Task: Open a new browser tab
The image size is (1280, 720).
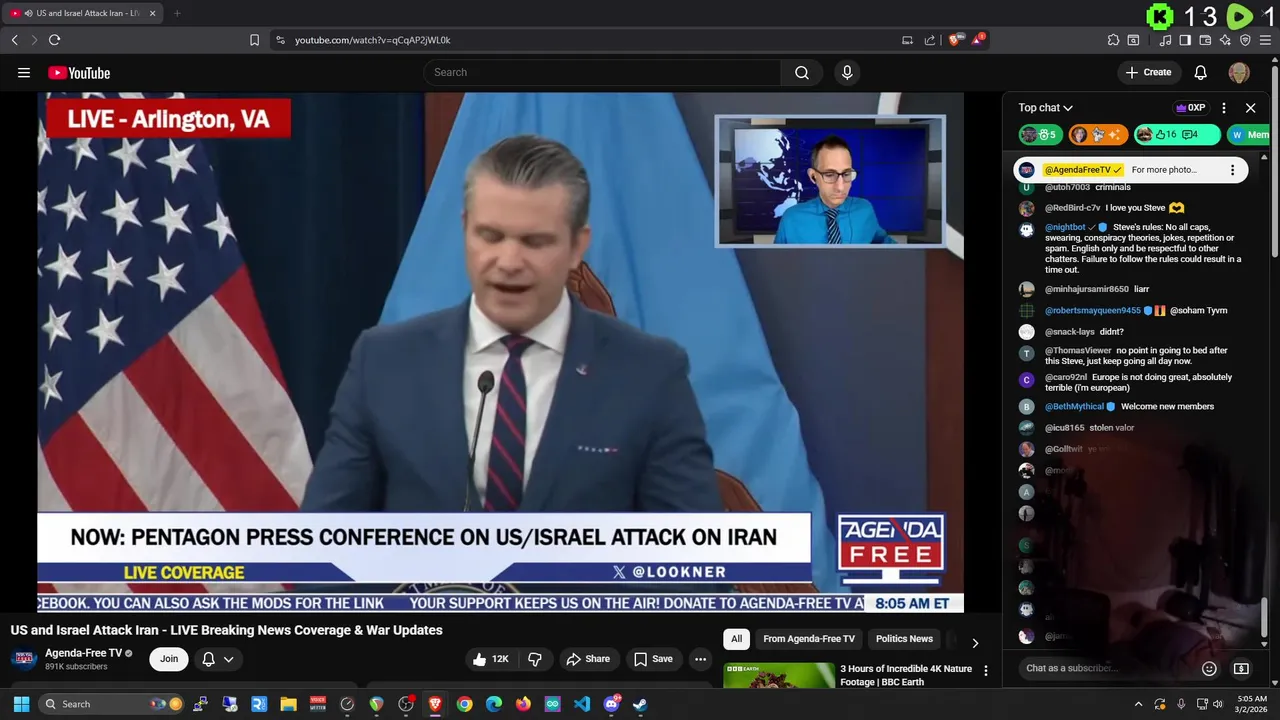Action: pos(177,13)
